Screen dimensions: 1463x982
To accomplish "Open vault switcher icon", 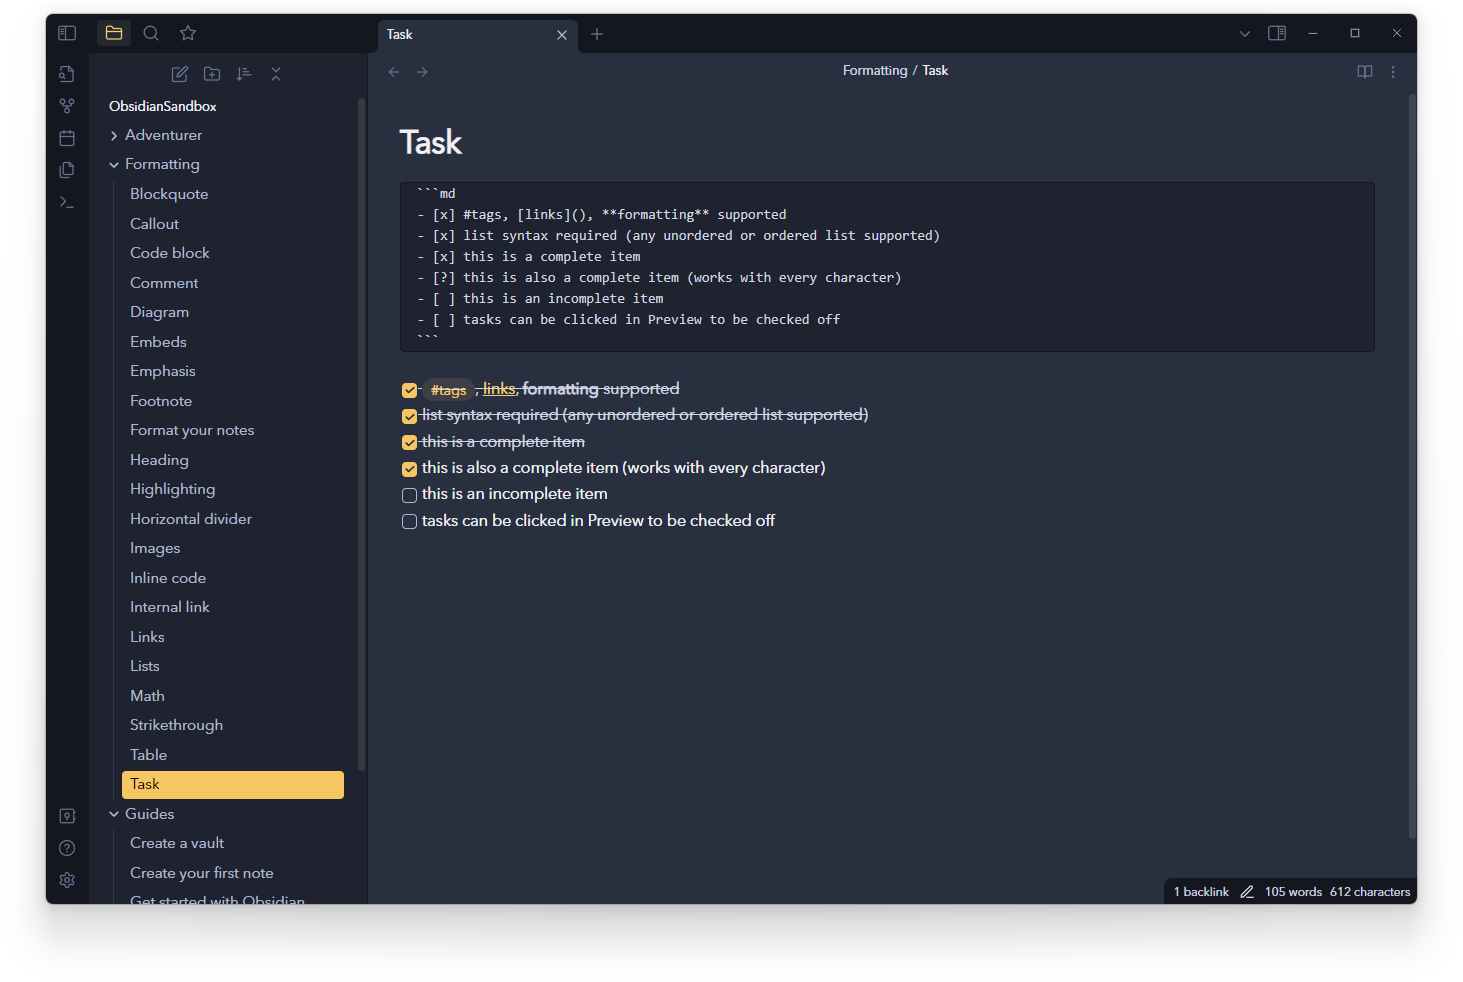I will coord(67,816).
